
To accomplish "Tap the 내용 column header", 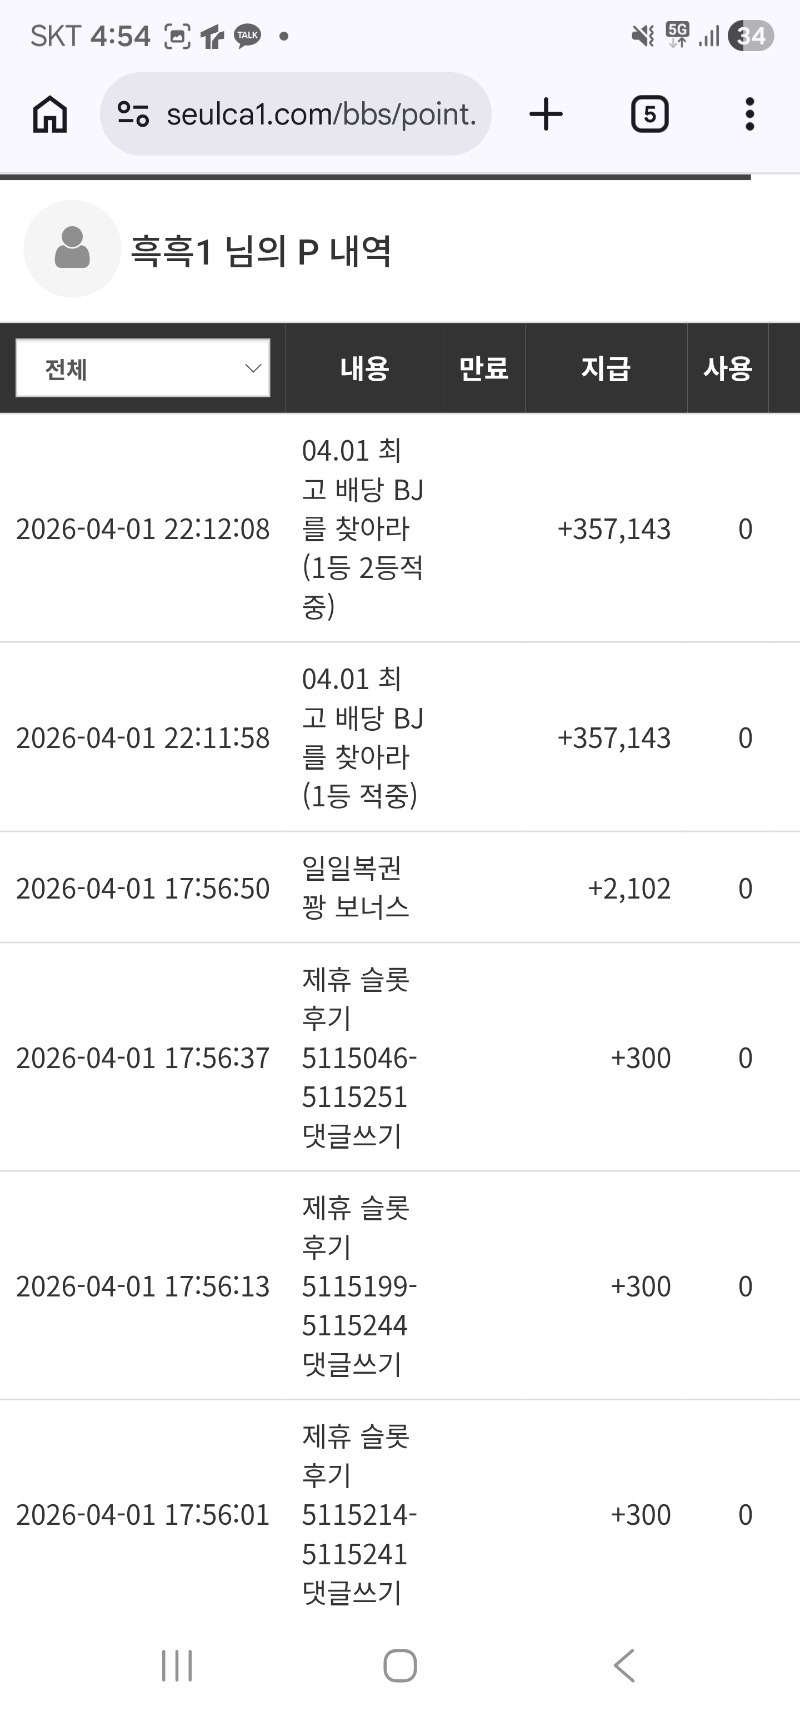I will 364,368.
